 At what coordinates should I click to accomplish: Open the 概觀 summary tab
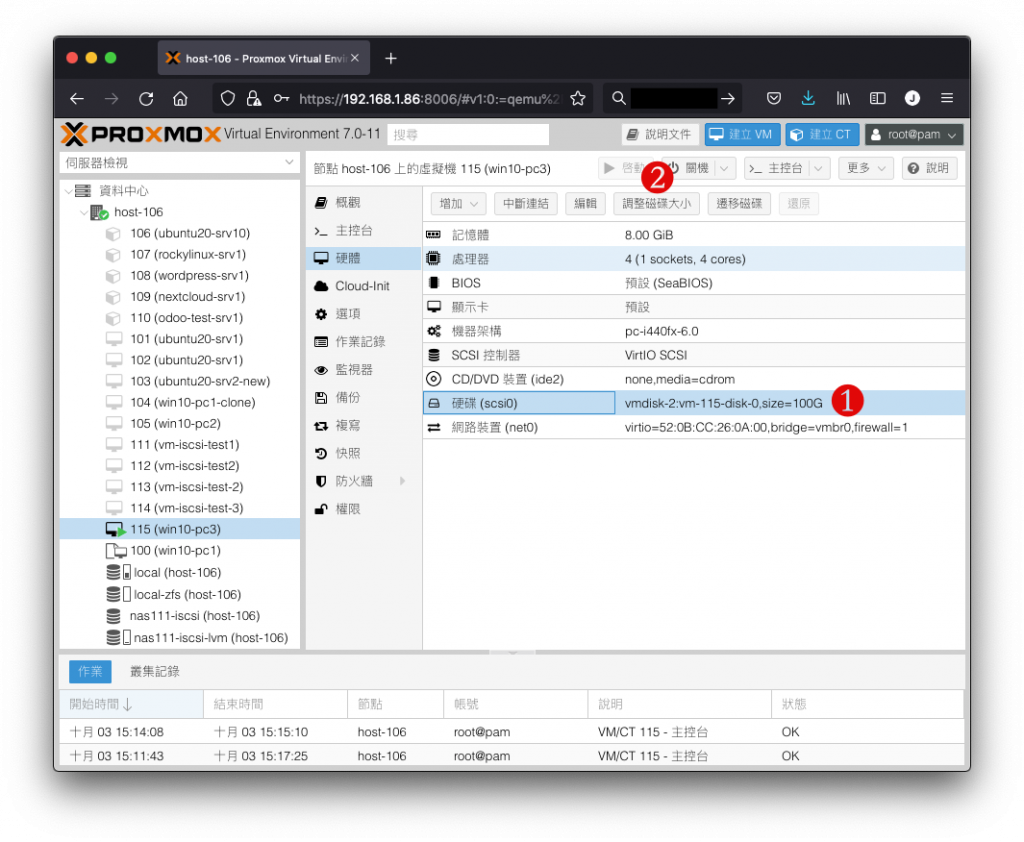click(364, 202)
